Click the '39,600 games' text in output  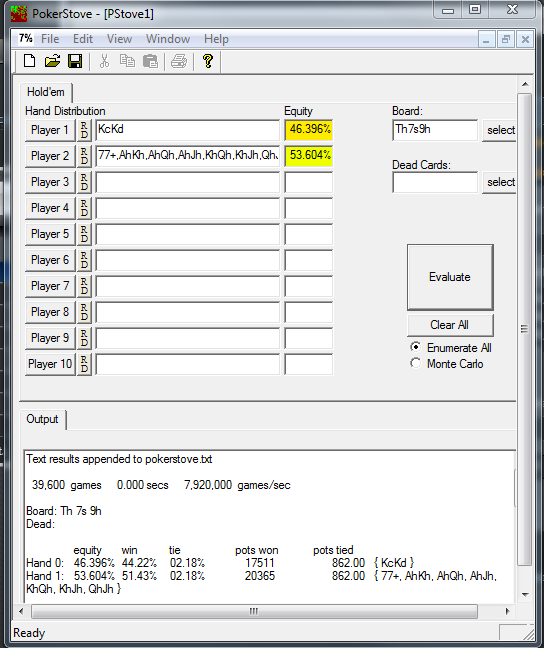pos(67,485)
